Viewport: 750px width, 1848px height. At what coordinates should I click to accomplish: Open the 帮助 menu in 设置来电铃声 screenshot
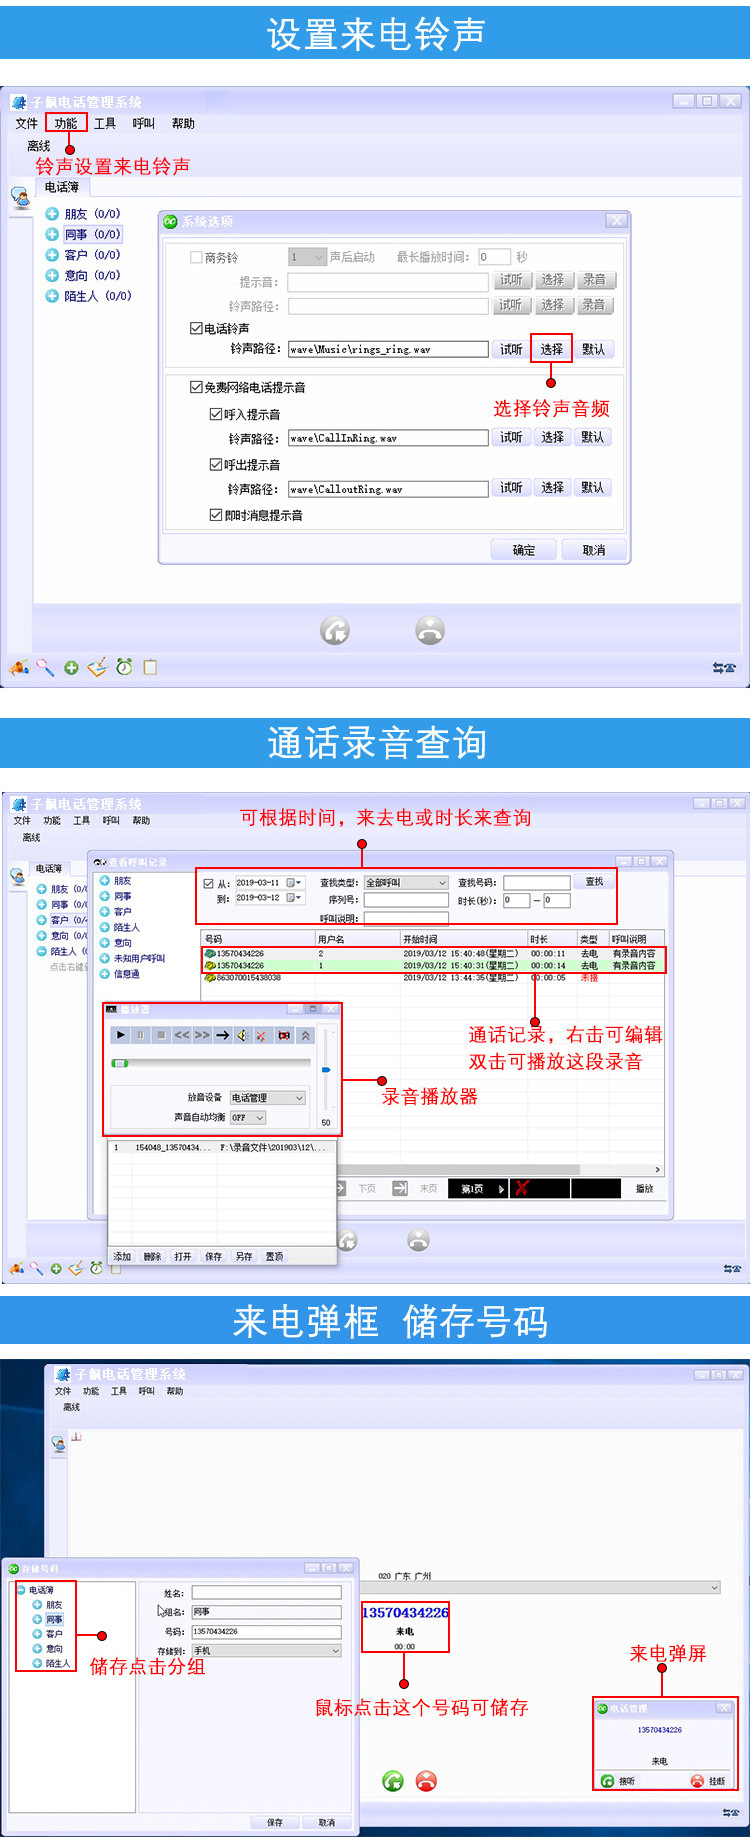pos(183,123)
